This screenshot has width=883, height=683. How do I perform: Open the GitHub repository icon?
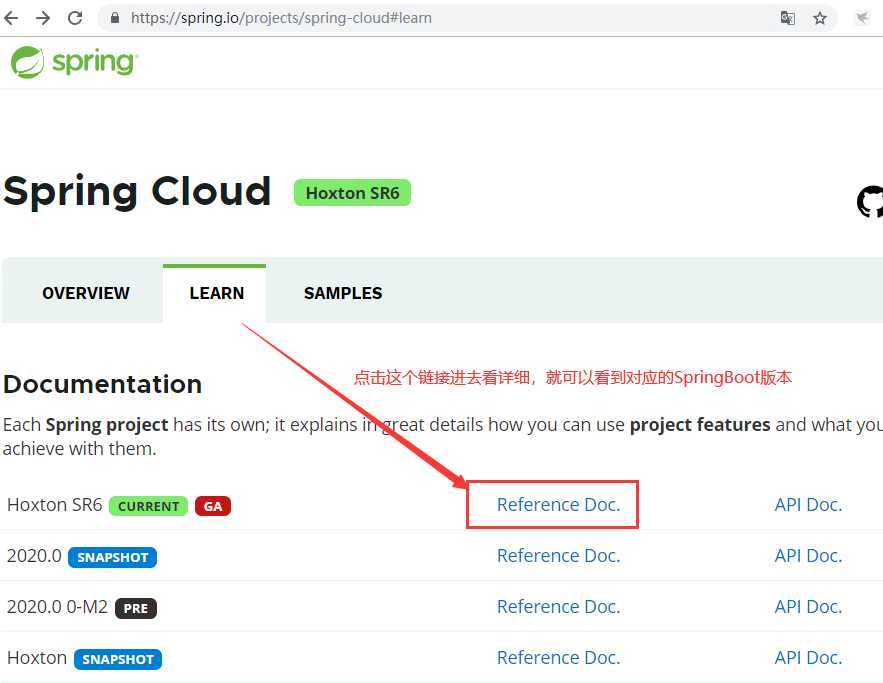click(870, 202)
